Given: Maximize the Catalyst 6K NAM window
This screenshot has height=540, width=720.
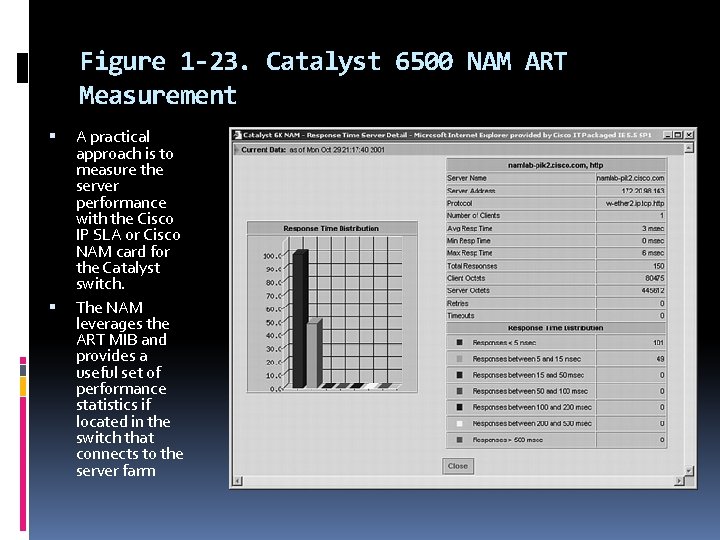Looking at the screenshot, I should [678, 135].
